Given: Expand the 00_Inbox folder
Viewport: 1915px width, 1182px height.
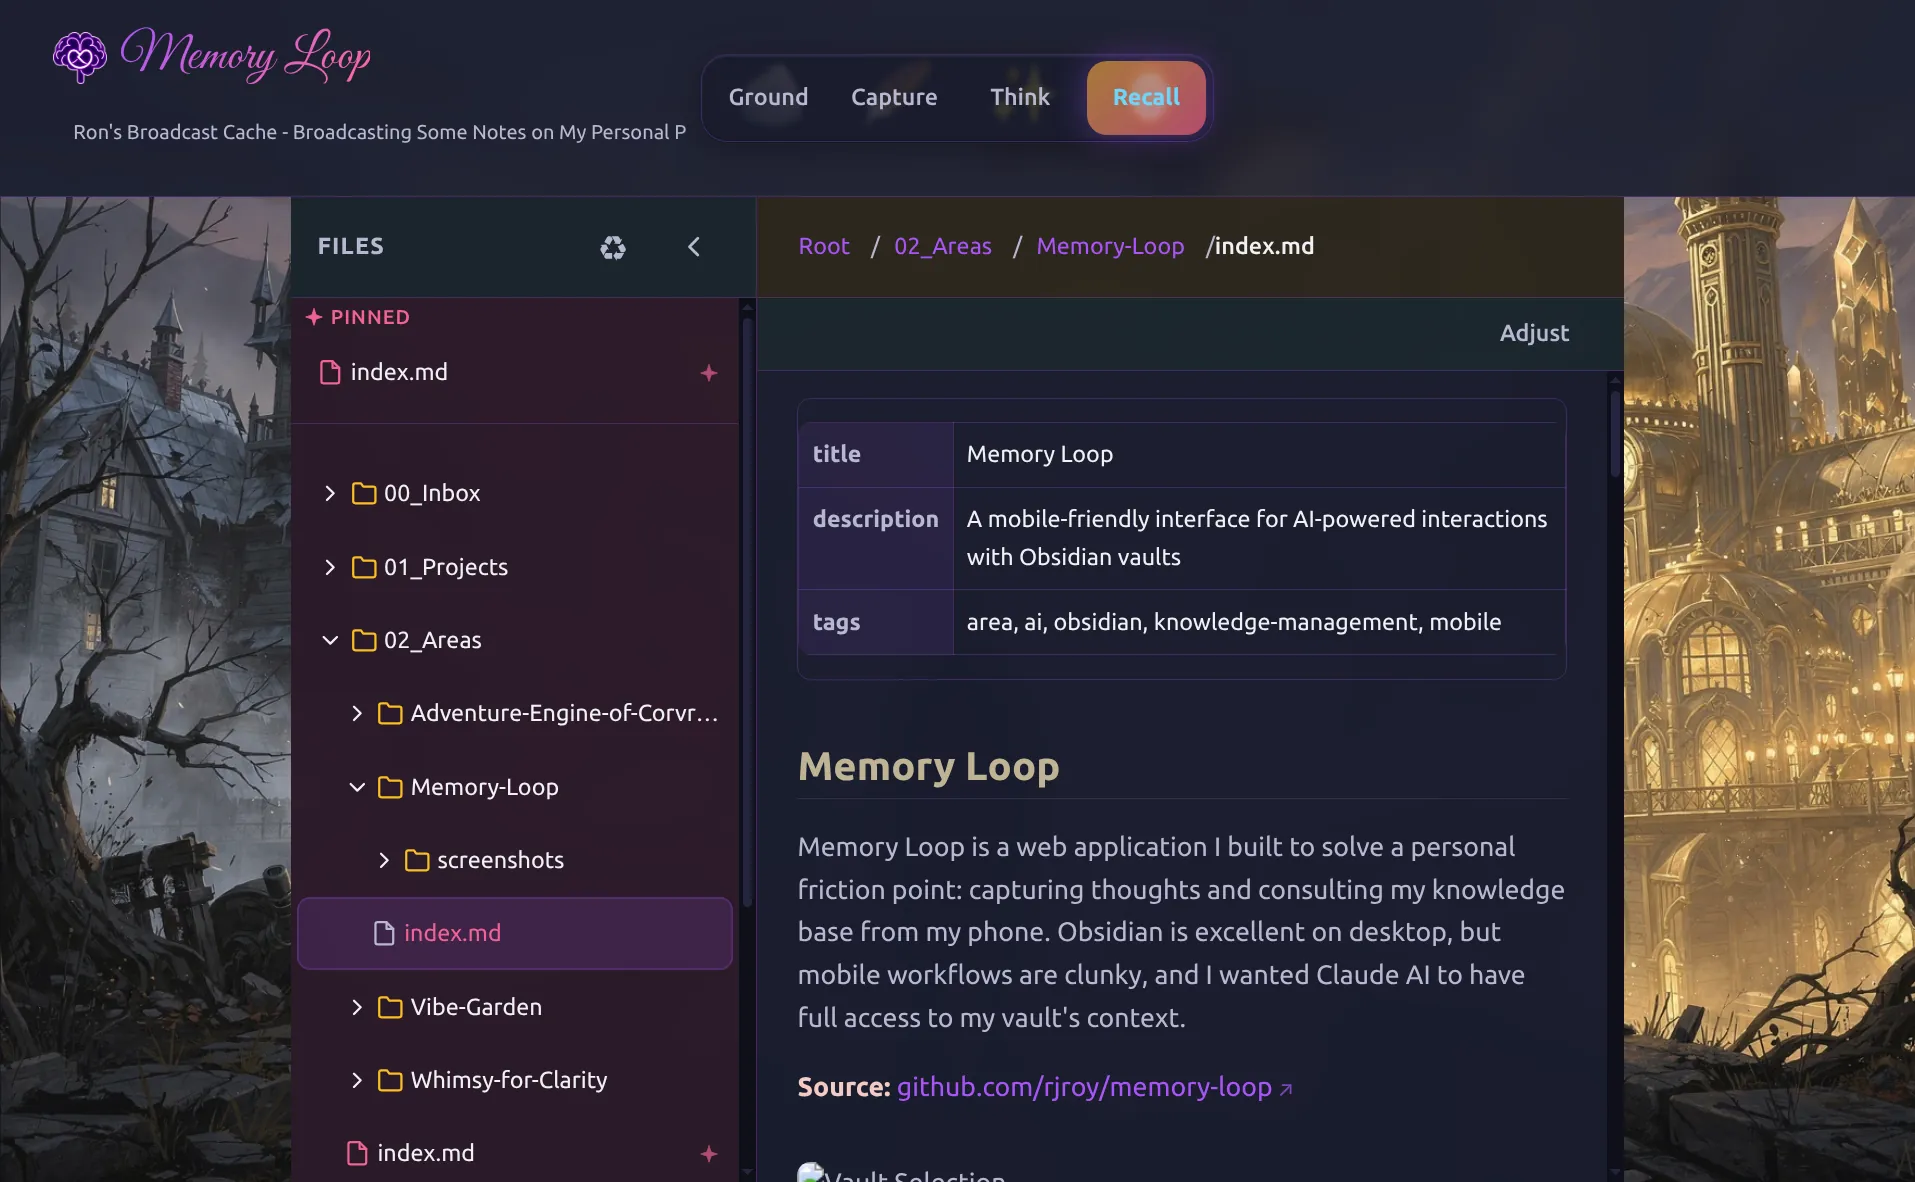Looking at the screenshot, I should pyautogui.click(x=330, y=492).
